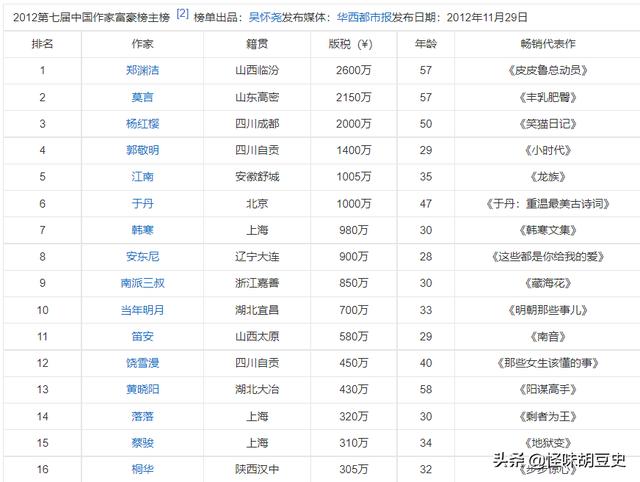Open the link for author 桐华

click(142, 469)
